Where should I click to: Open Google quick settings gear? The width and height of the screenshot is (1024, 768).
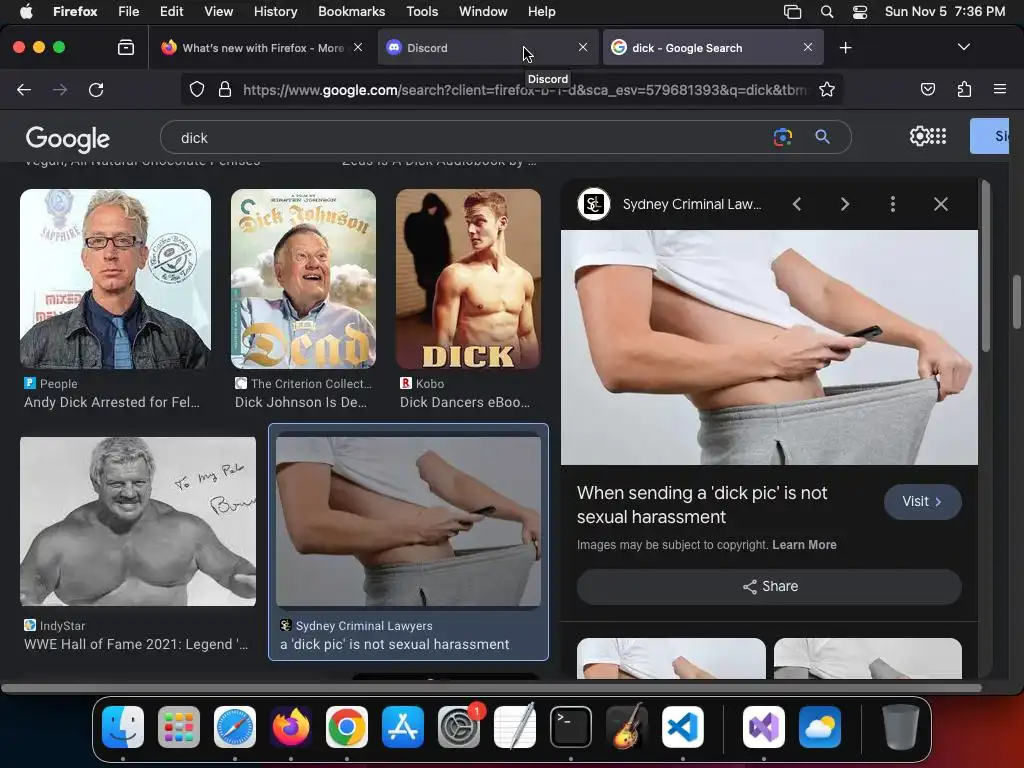pyautogui.click(x=919, y=136)
